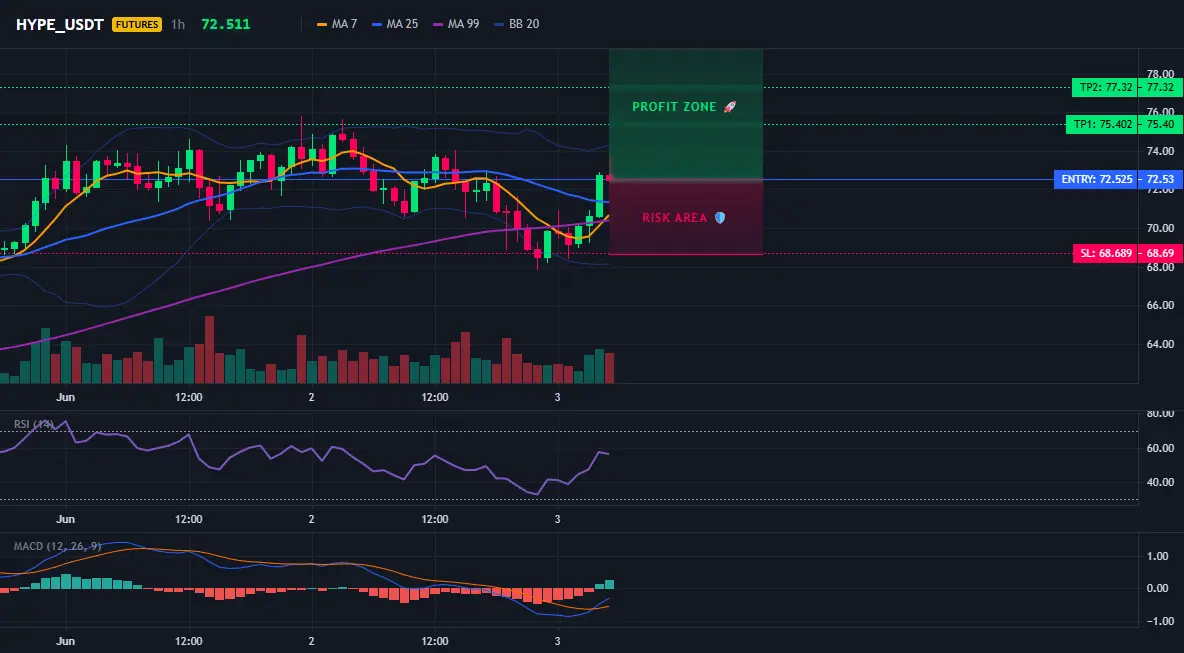
Task: Click the MACD 0.00 axis label
Action: pyautogui.click(x=1158, y=588)
